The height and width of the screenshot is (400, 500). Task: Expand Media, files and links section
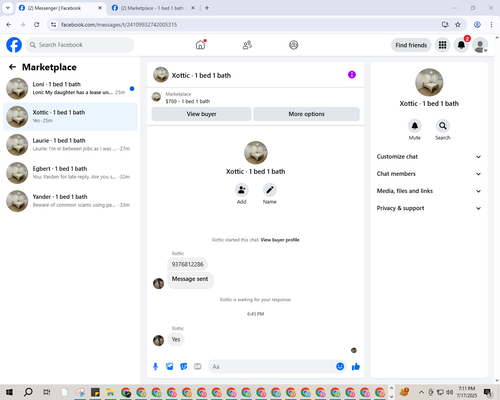tap(429, 191)
